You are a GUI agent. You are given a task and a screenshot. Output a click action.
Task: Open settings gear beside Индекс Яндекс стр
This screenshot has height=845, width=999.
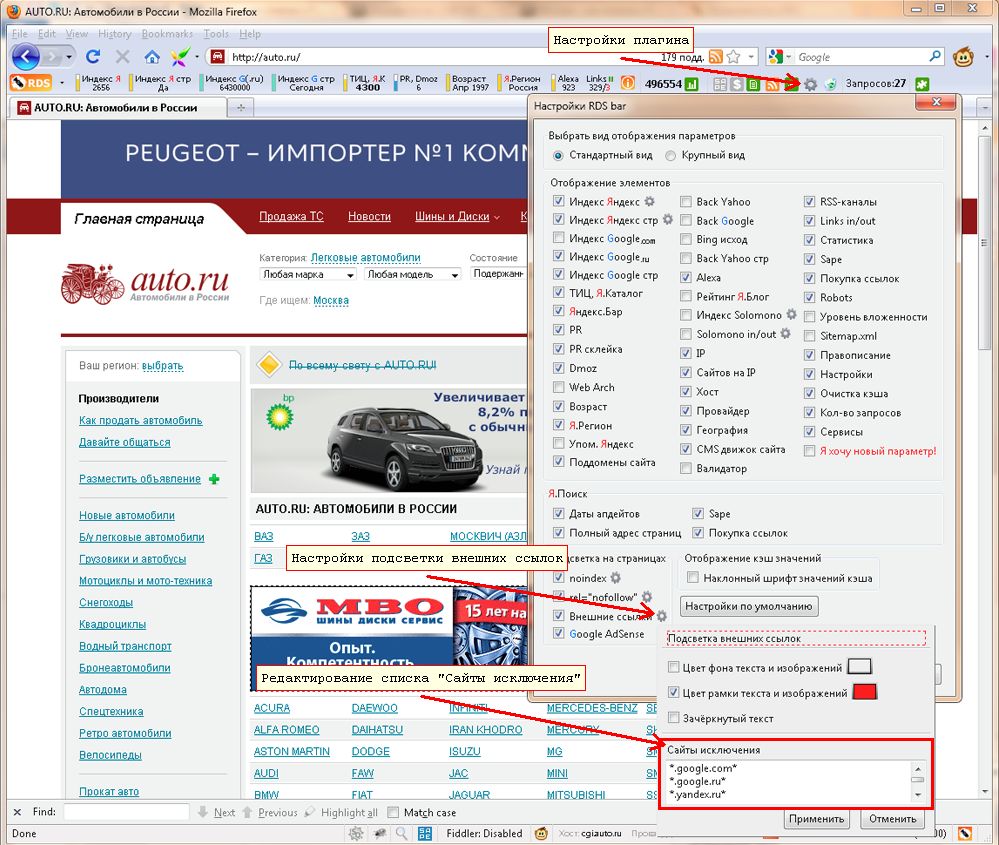pyautogui.click(x=668, y=219)
